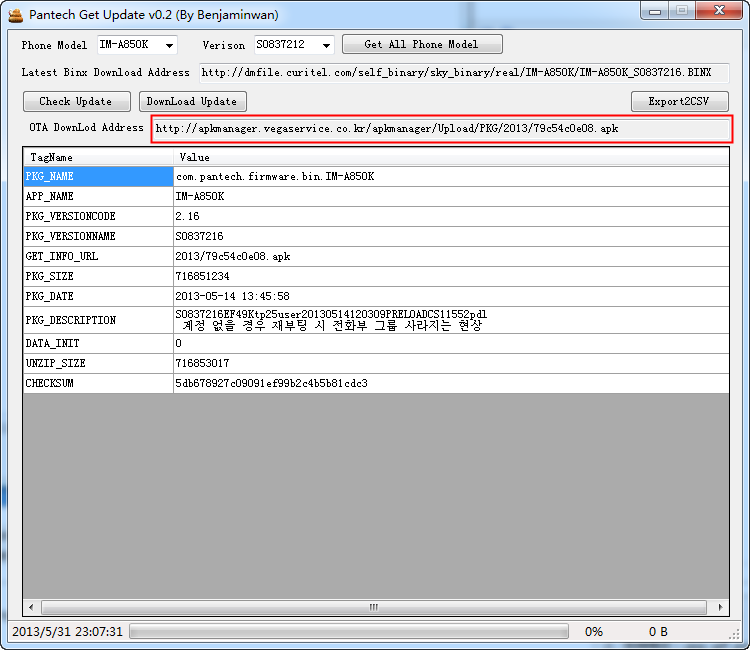This screenshot has width=750, height=650.
Task: Open the Phone Model dropdown showing IM-A850K
Action: pos(137,45)
